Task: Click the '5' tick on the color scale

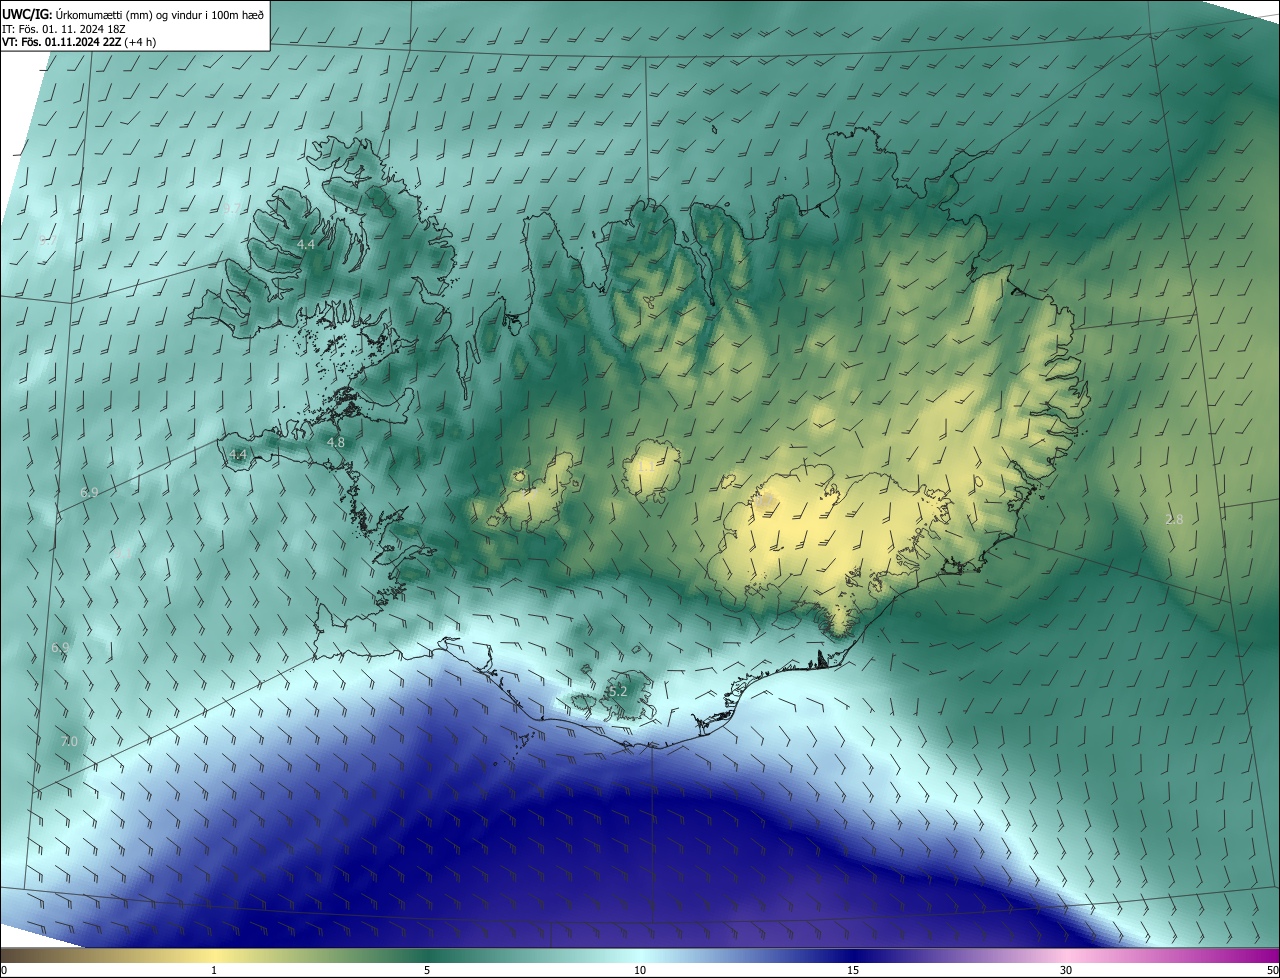Action: click(x=427, y=970)
